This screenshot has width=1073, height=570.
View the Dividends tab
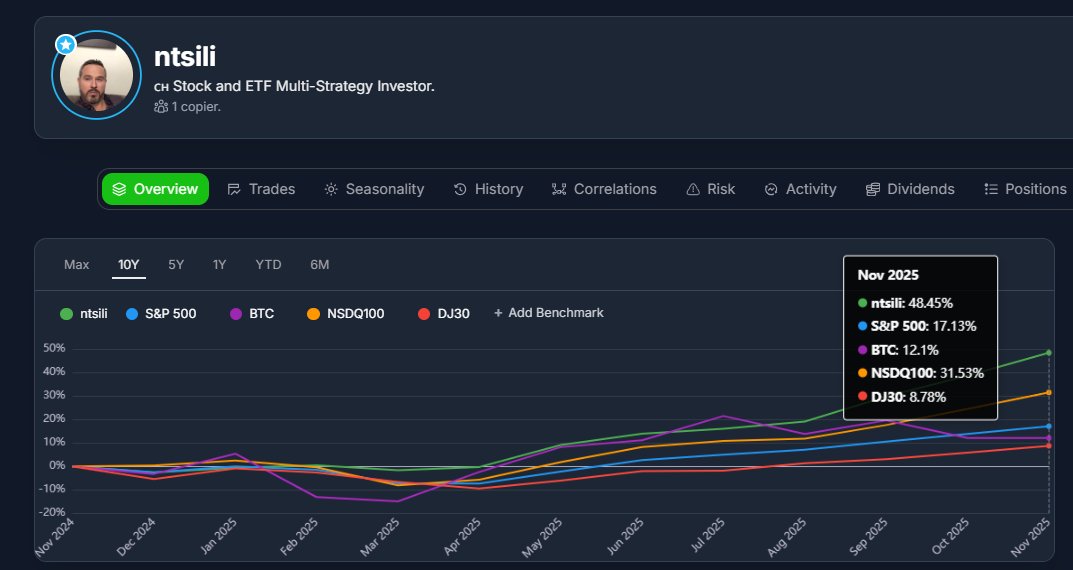(x=910, y=189)
